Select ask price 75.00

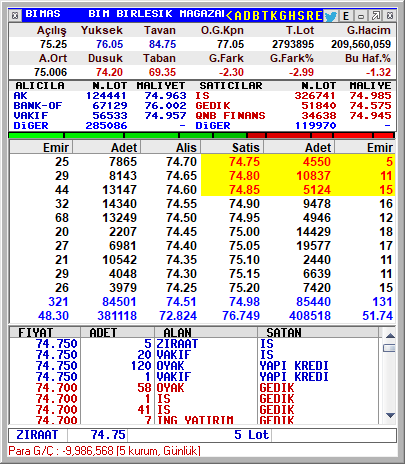pyautogui.click(x=244, y=232)
